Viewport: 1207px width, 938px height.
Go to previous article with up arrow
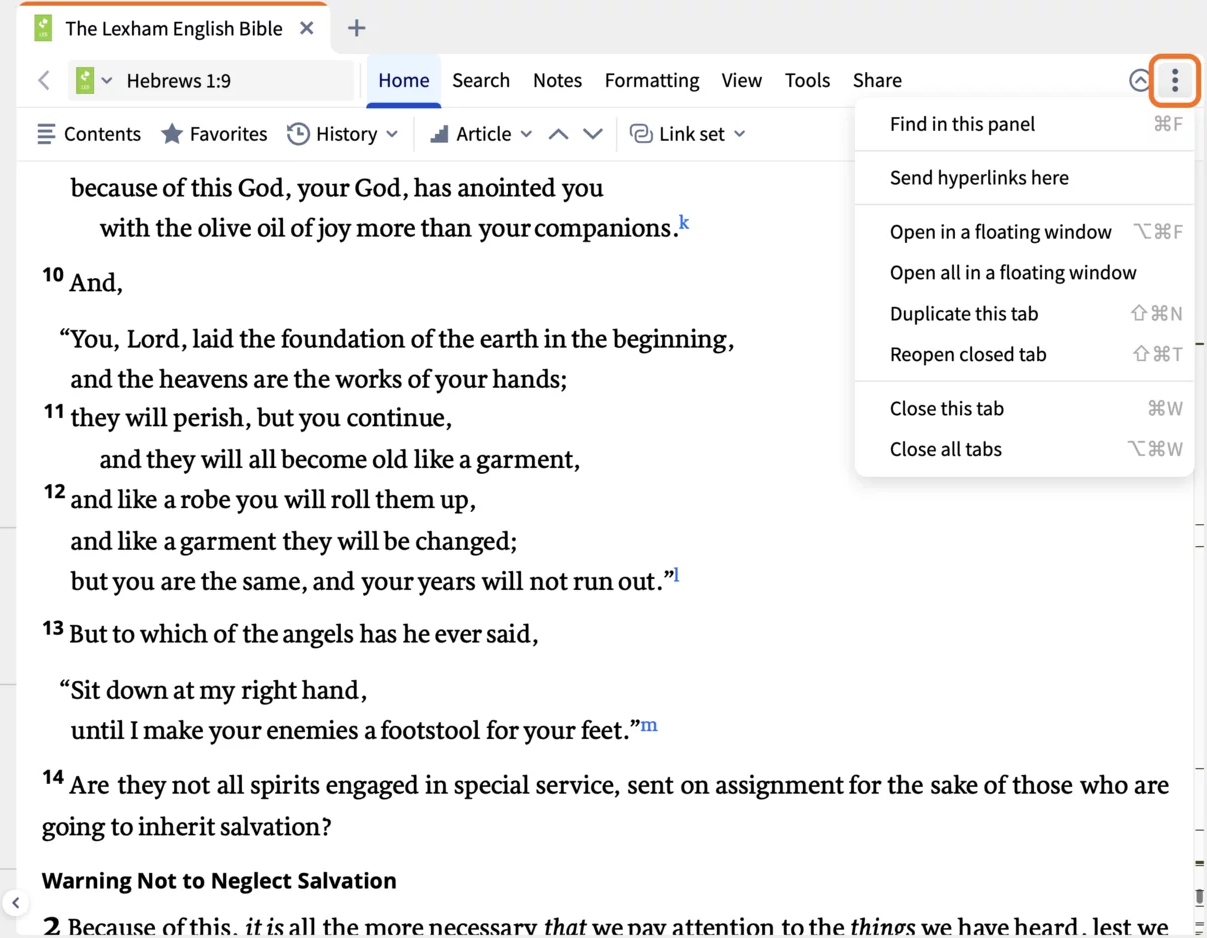558,133
